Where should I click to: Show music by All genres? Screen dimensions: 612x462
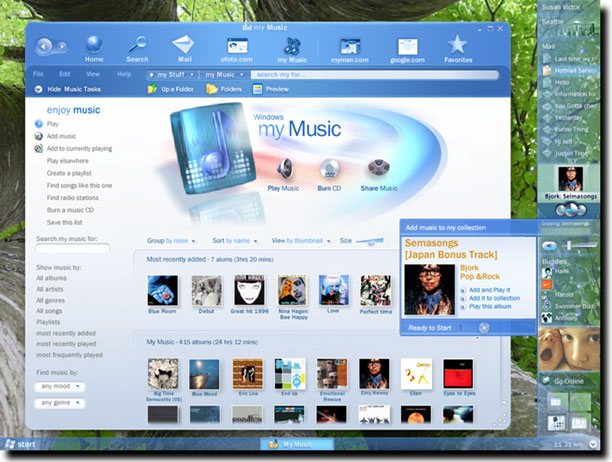[50, 300]
